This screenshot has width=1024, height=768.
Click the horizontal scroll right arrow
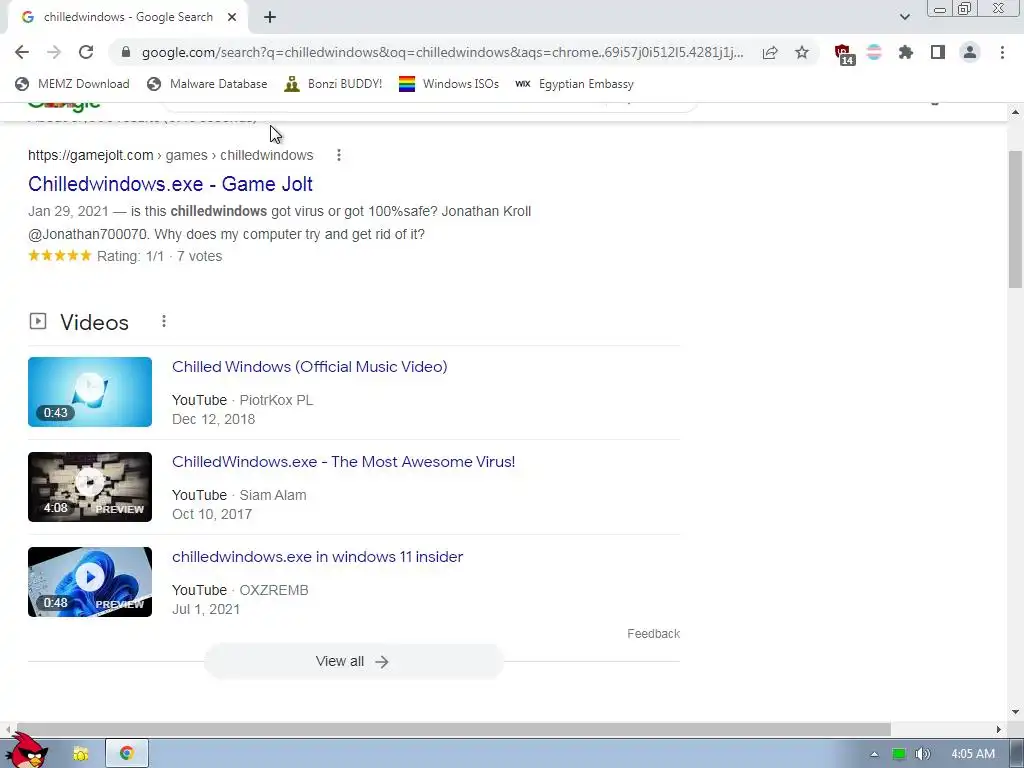tap(999, 729)
